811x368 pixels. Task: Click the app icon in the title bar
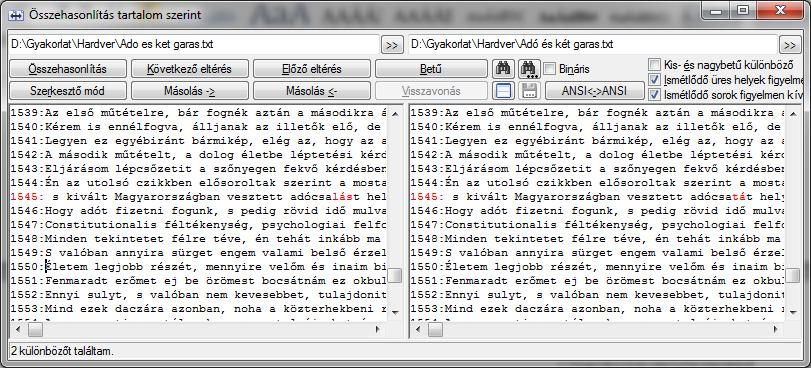(x=17, y=15)
